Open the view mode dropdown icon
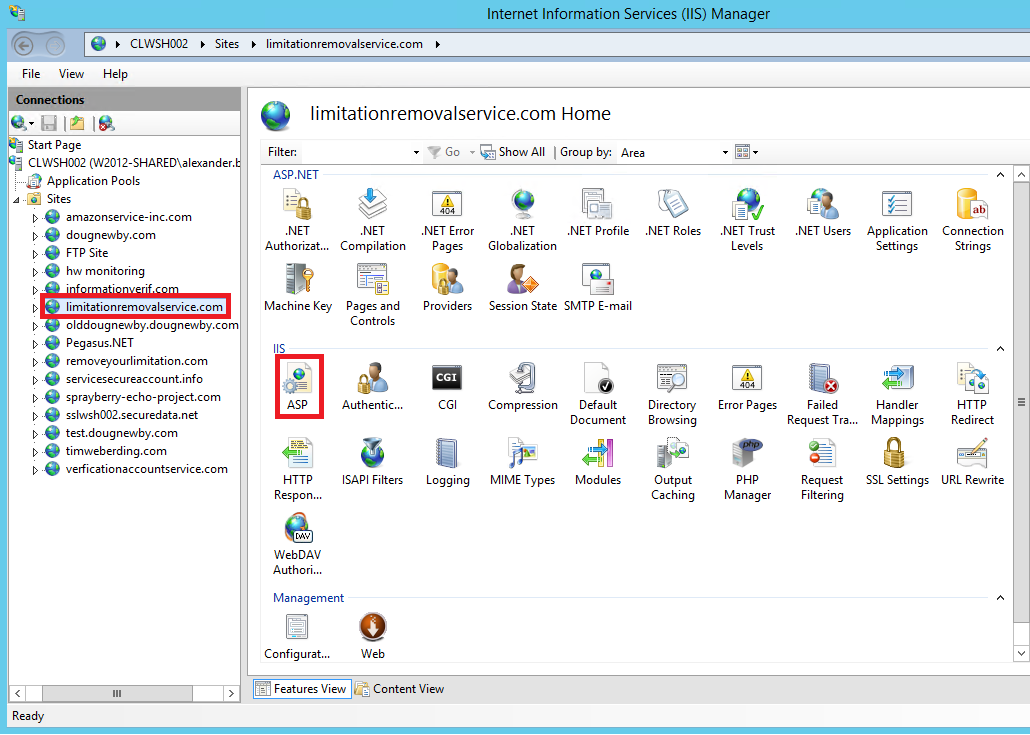This screenshot has height=735, width=1030. (x=747, y=152)
